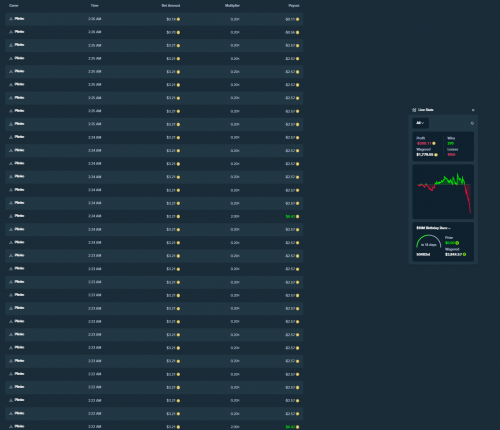The image size is (500, 430).
Task: Click the Live Stats chart icon
Action: 414,110
